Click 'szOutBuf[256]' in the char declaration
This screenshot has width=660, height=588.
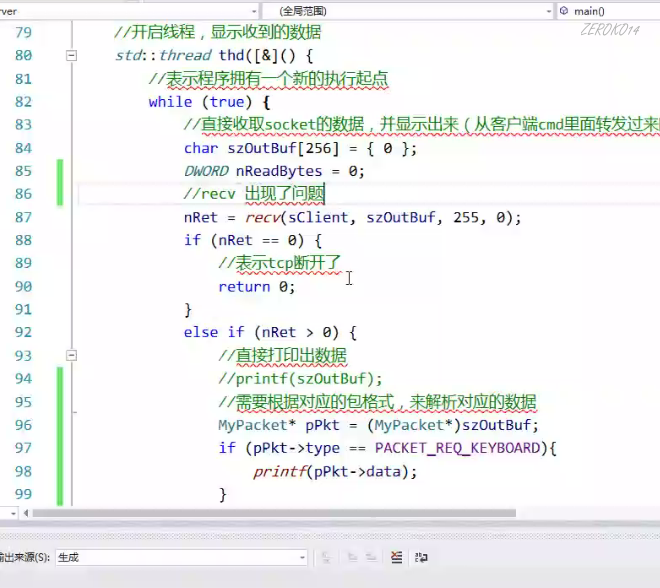click(283, 148)
